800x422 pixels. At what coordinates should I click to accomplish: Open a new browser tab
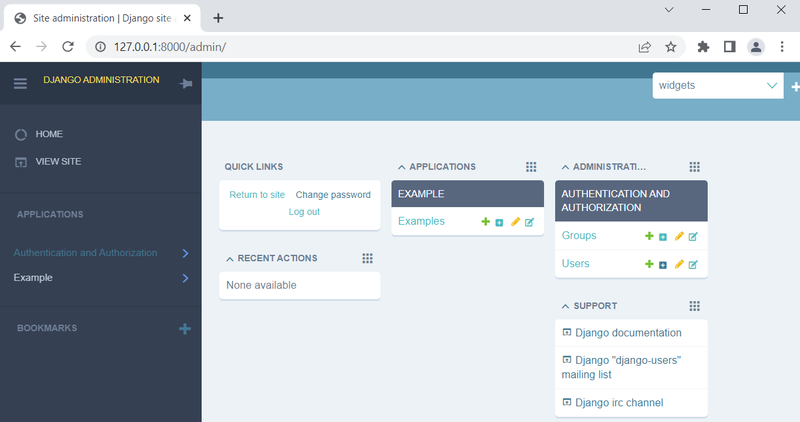click(218, 18)
